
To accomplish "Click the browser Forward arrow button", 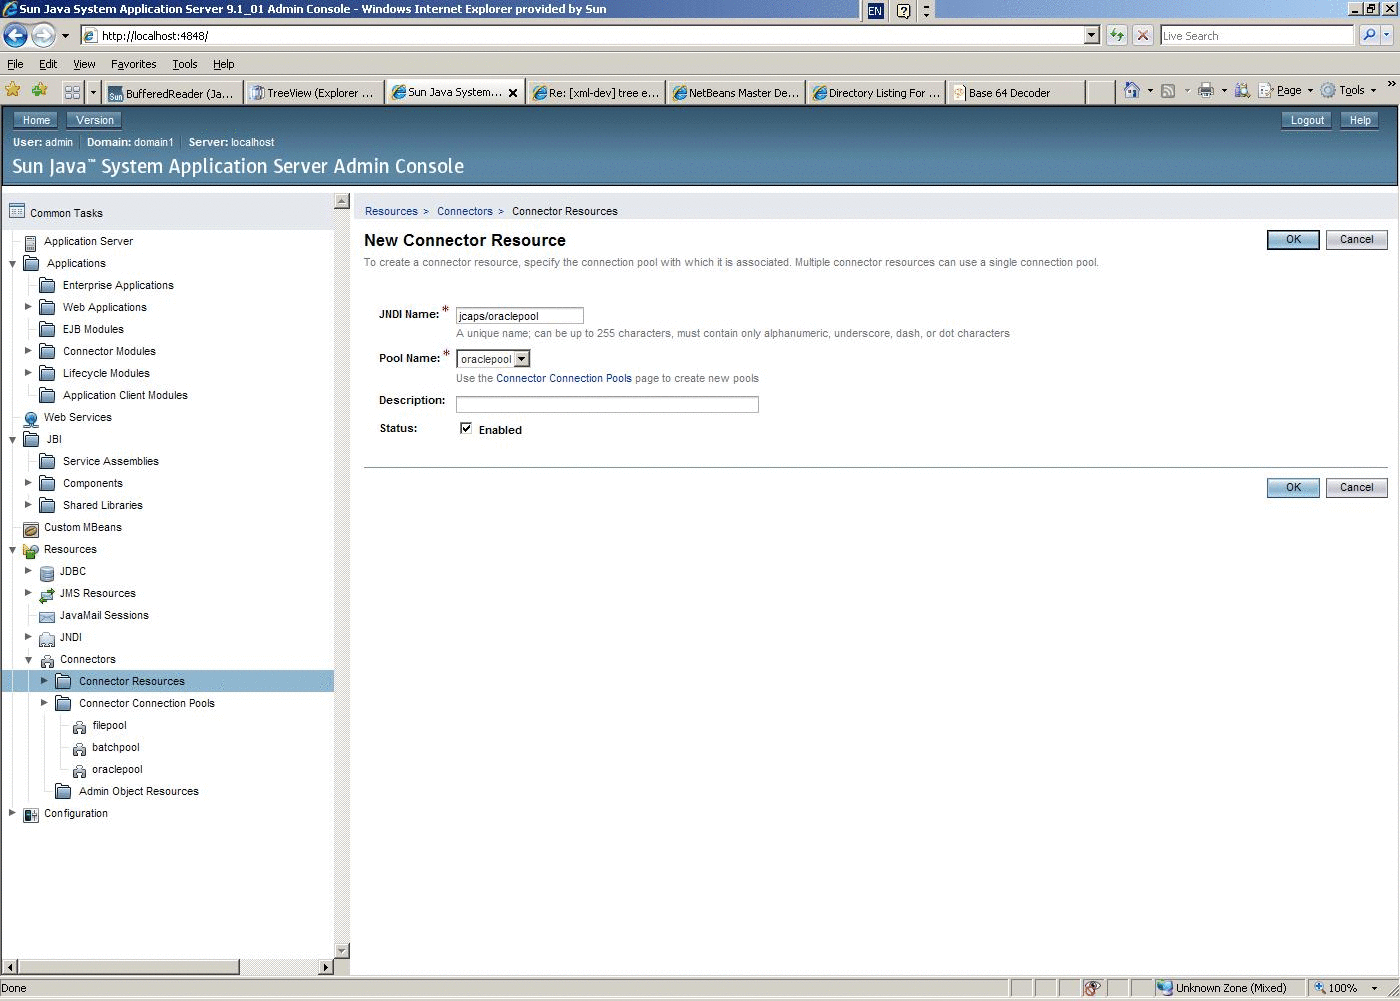I will [x=43, y=35].
